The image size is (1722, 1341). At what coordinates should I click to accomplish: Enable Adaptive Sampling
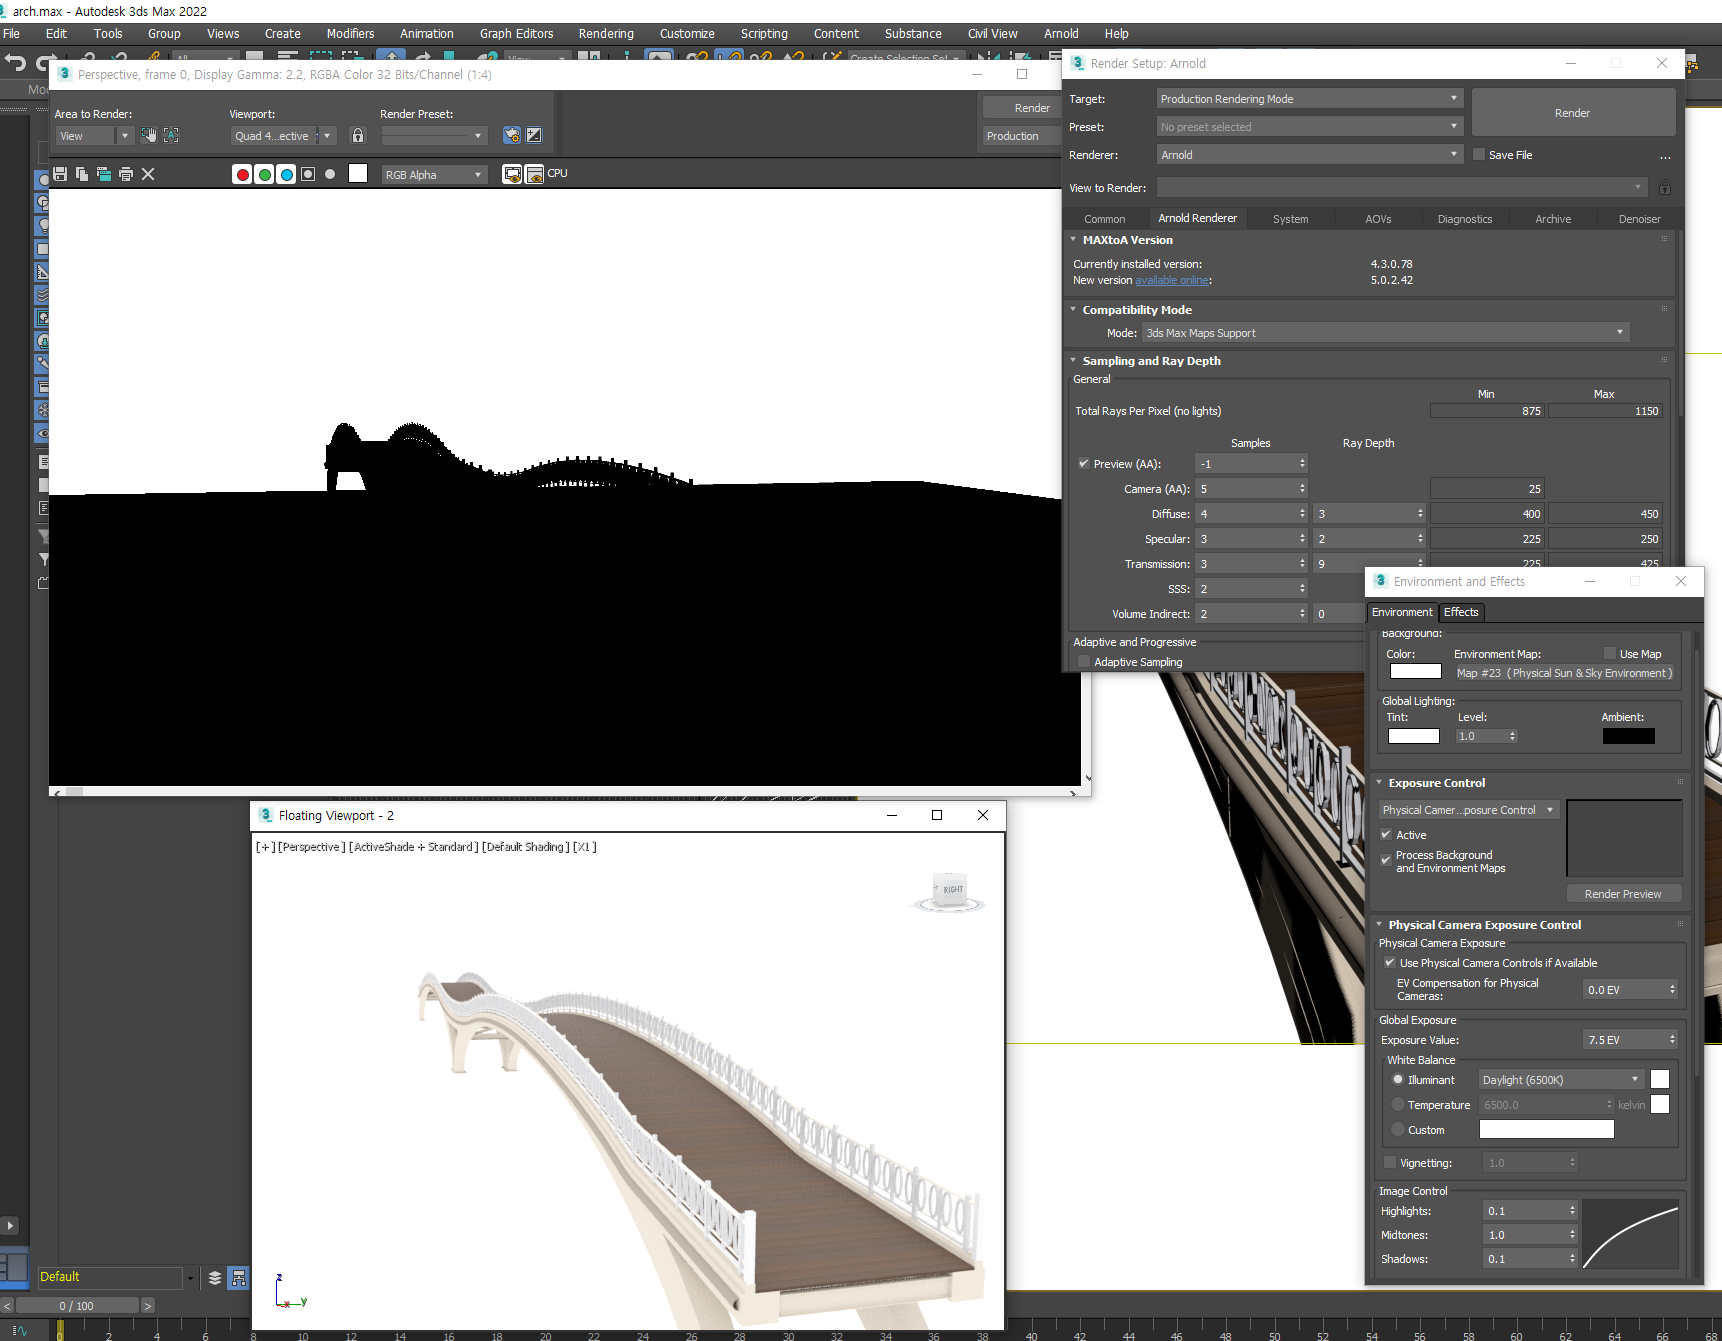click(x=1084, y=661)
